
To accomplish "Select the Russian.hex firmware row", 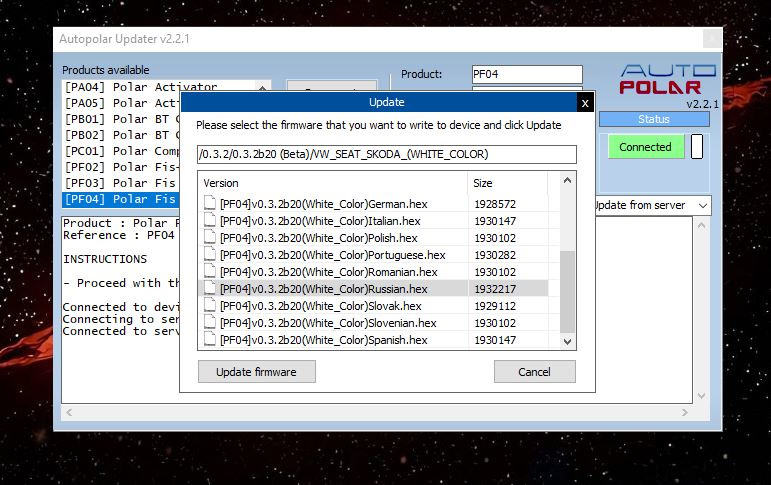I will pos(373,289).
